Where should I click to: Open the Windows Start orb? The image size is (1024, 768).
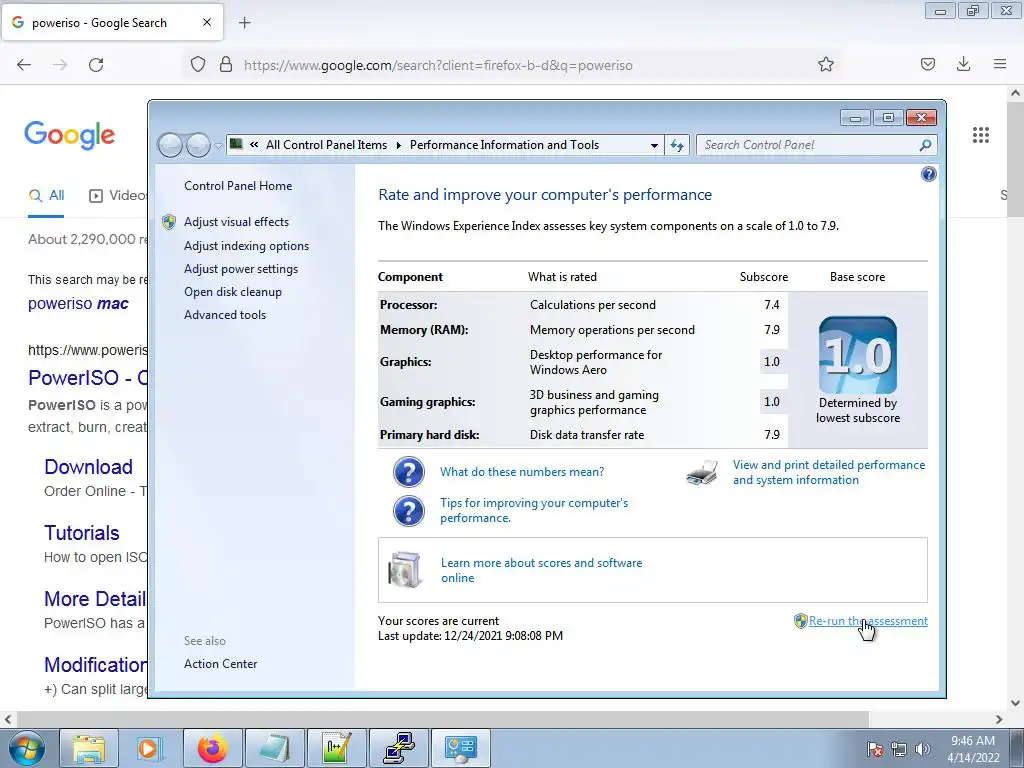pos(27,748)
